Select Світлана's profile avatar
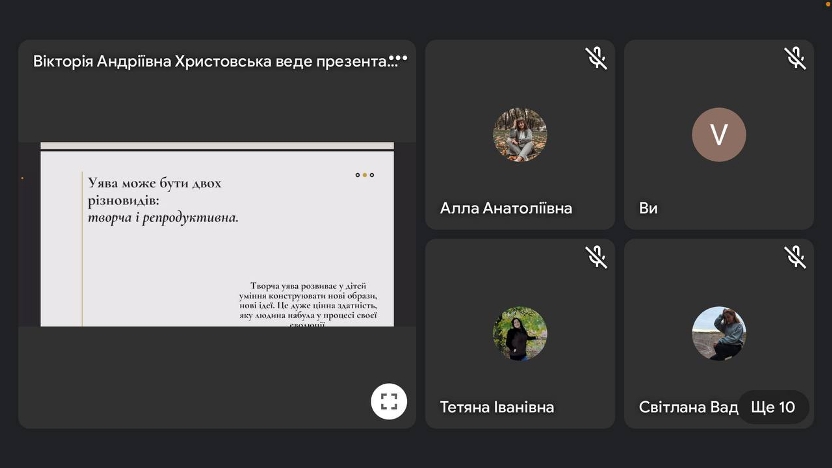Image resolution: width=832 pixels, height=468 pixels. (719, 333)
